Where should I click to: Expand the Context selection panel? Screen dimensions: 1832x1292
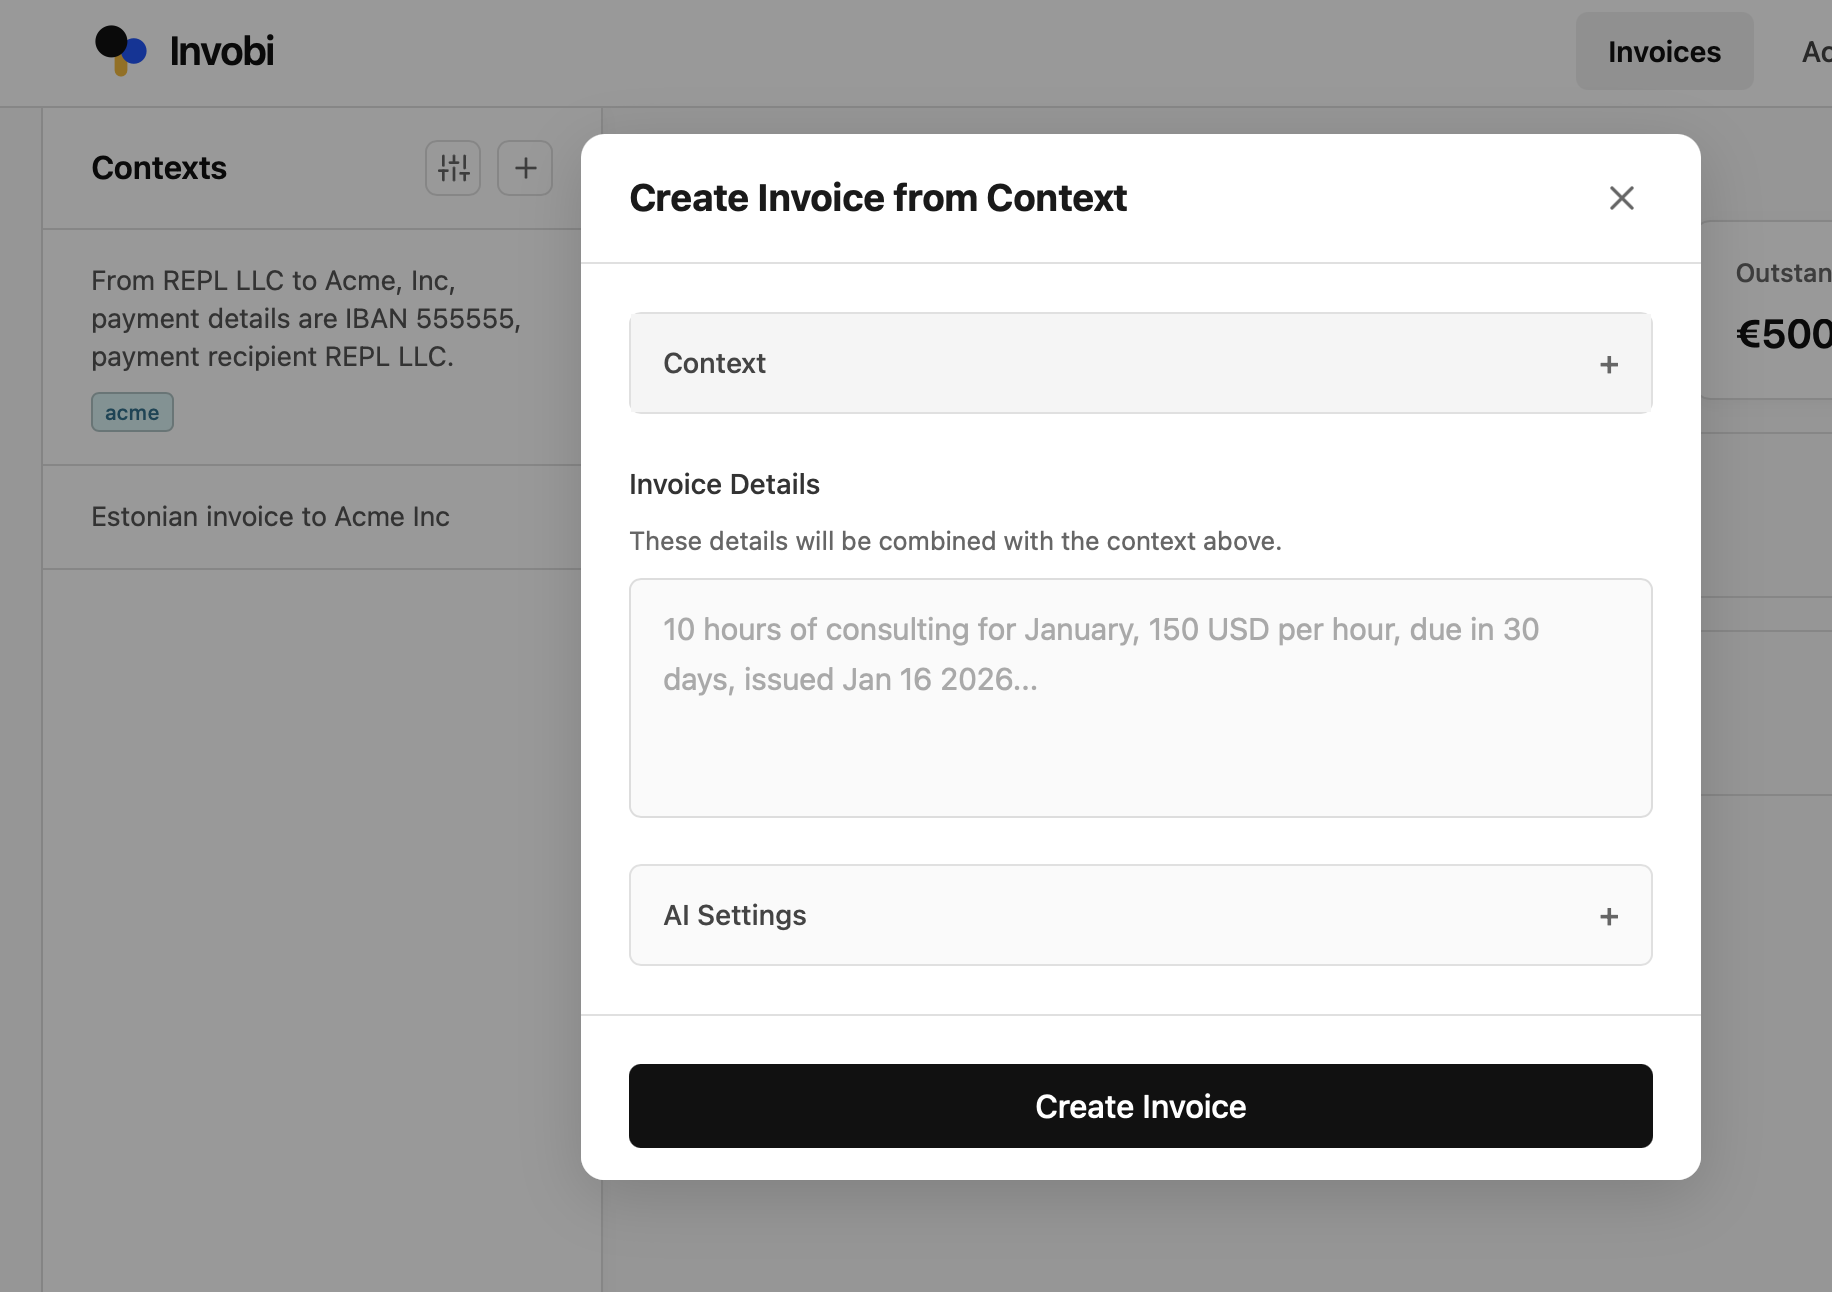(x=1140, y=363)
